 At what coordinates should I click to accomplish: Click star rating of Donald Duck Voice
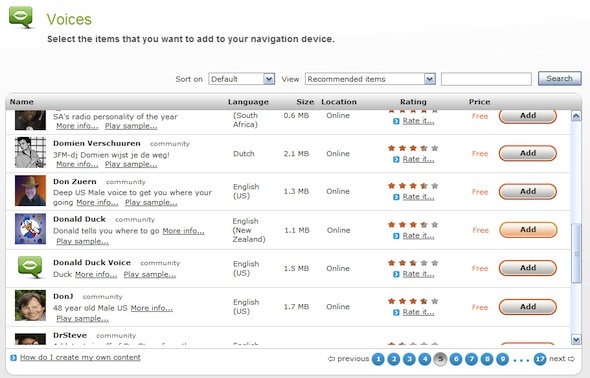(x=413, y=263)
